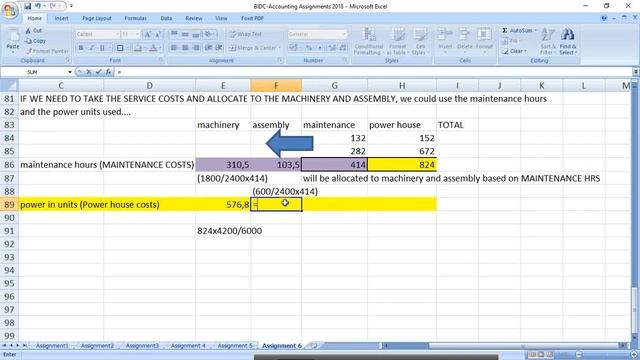Image resolution: width=640 pixels, height=360 pixels.
Task: Select column H header
Action: (x=402, y=85)
